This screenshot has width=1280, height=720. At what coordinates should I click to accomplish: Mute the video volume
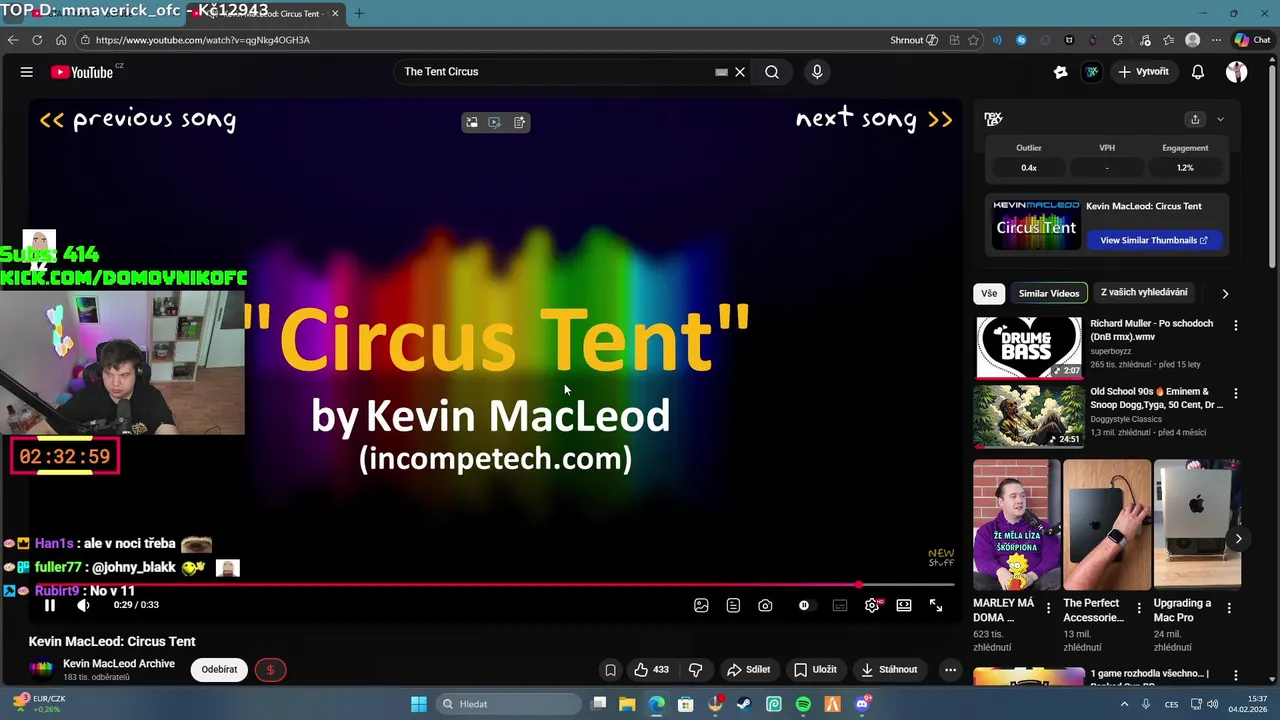pos(83,605)
